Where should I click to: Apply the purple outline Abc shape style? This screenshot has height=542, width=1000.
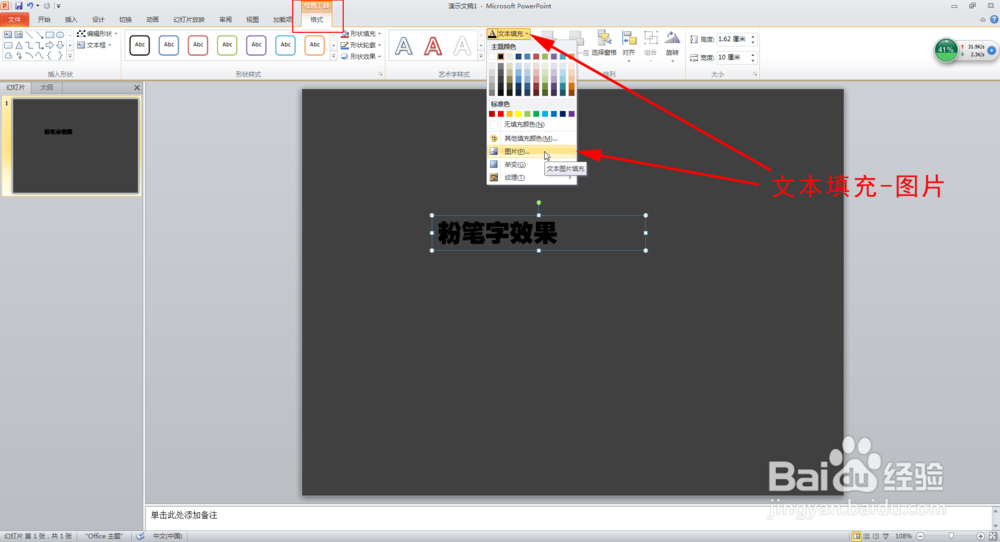[x=256, y=45]
